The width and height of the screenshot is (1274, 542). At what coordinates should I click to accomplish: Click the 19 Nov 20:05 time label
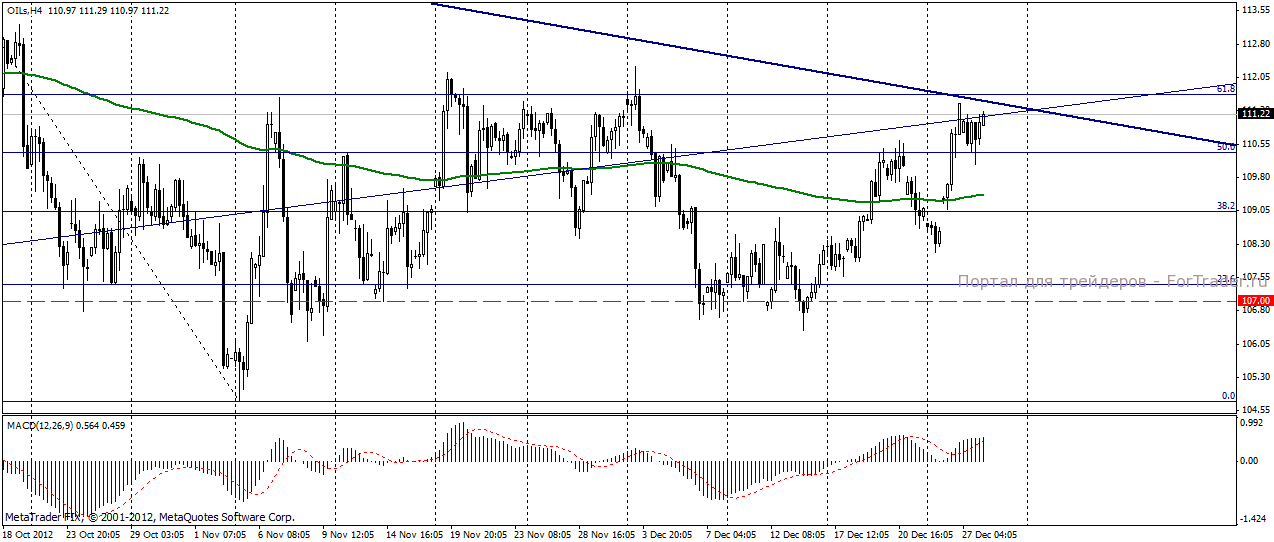click(480, 535)
